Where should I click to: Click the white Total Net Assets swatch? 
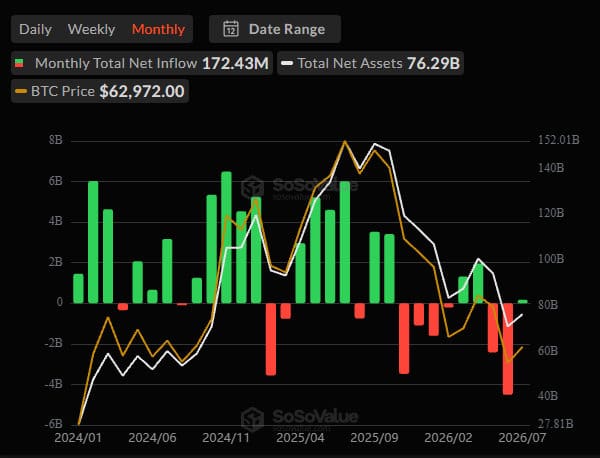[287, 63]
